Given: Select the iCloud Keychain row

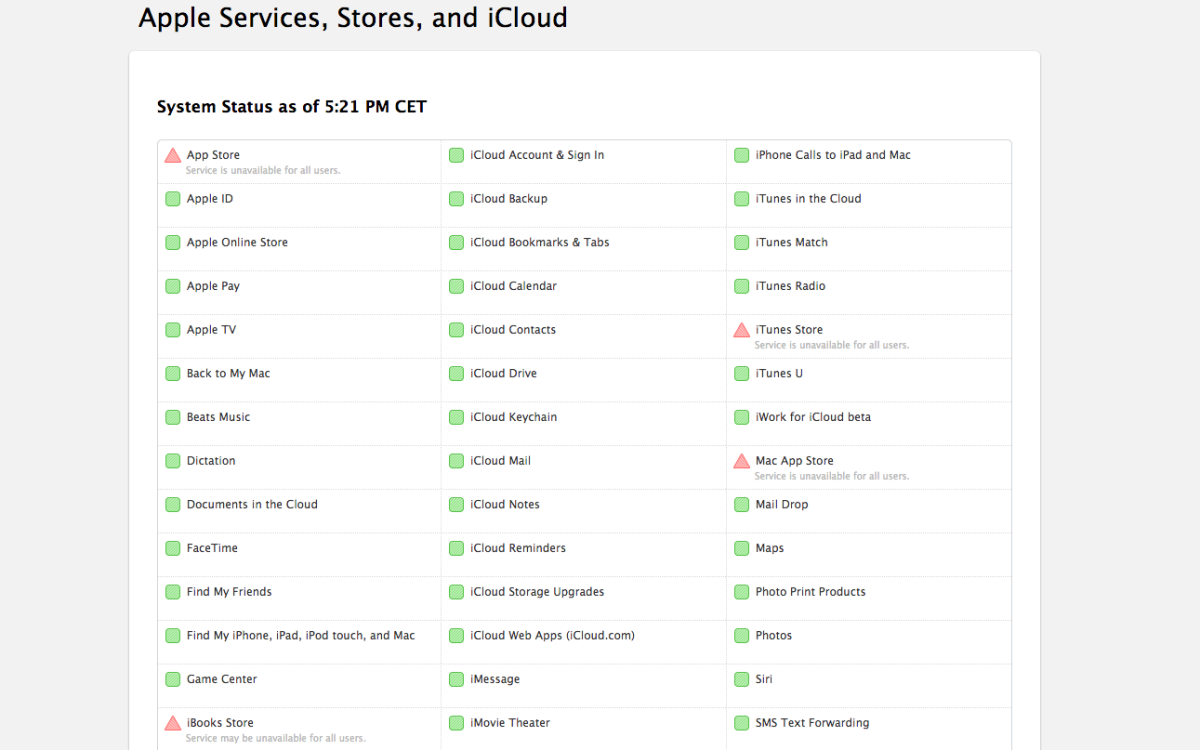Looking at the screenshot, I should coord(514,417).
